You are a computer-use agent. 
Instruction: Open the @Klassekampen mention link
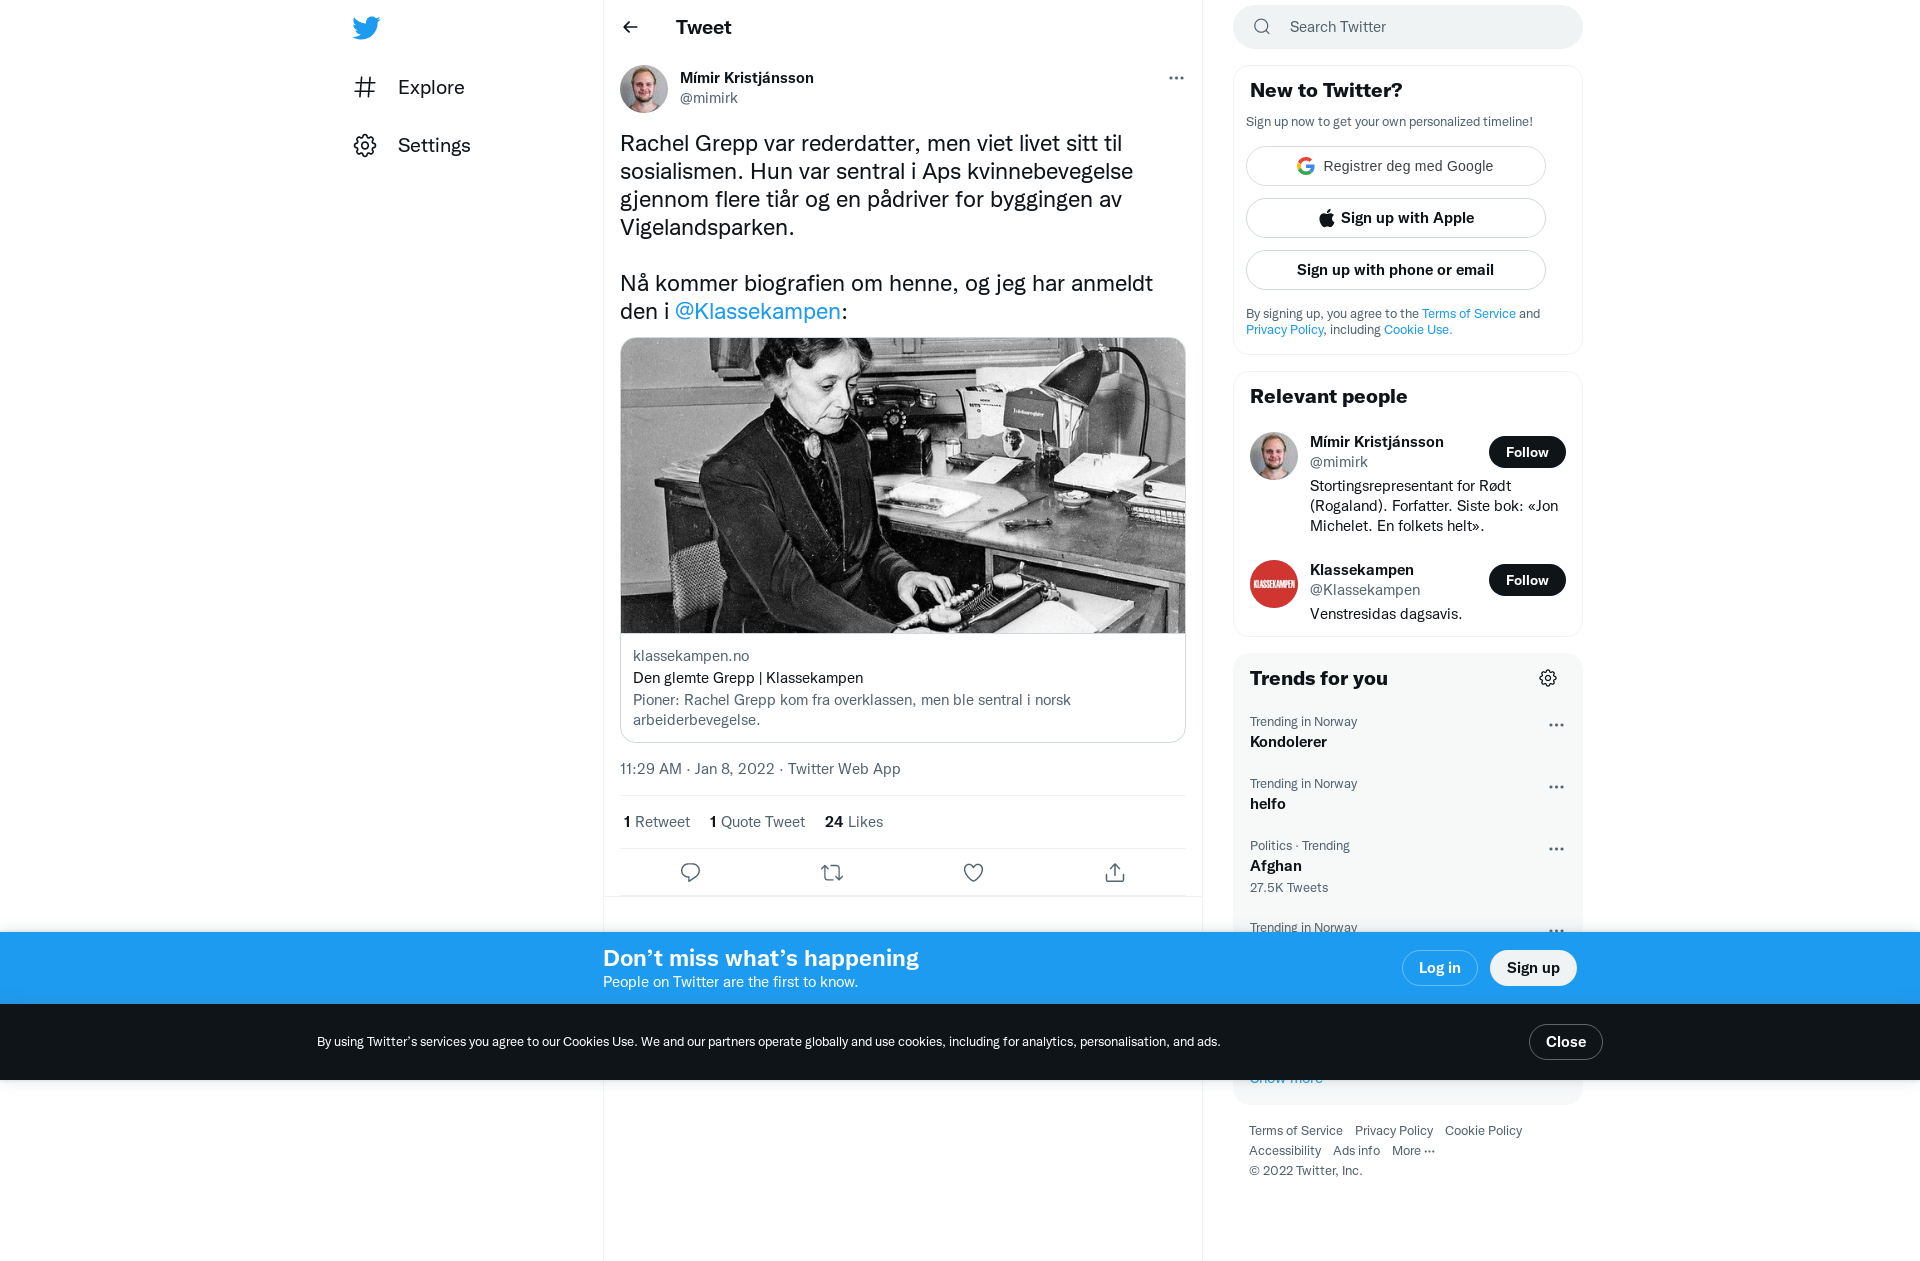click(x=758, y=311)
